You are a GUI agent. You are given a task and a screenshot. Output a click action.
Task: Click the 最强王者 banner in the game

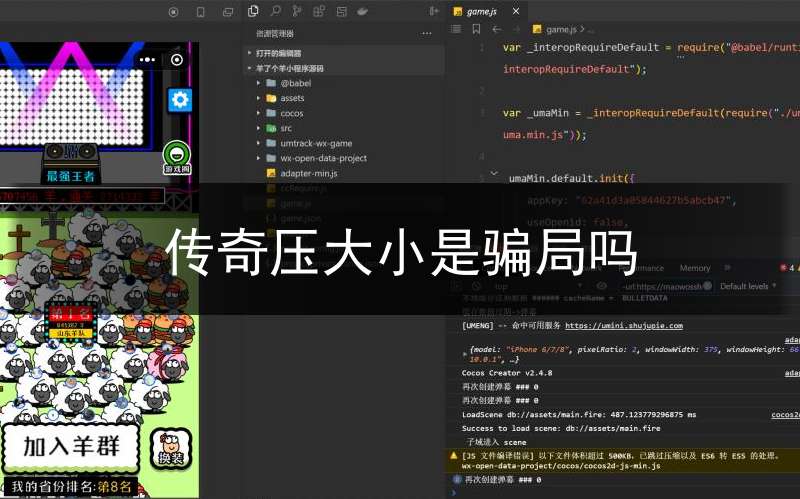[70, 177]
